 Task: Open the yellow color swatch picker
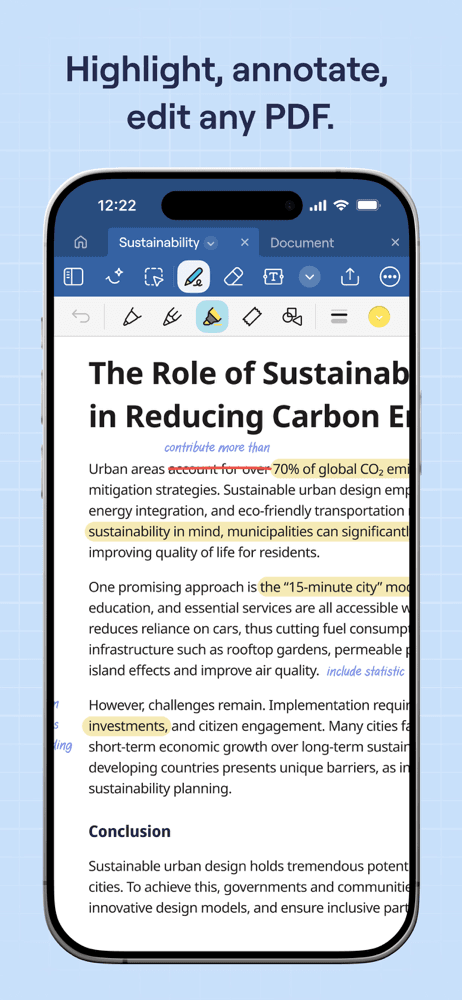(x=379, y=316)
